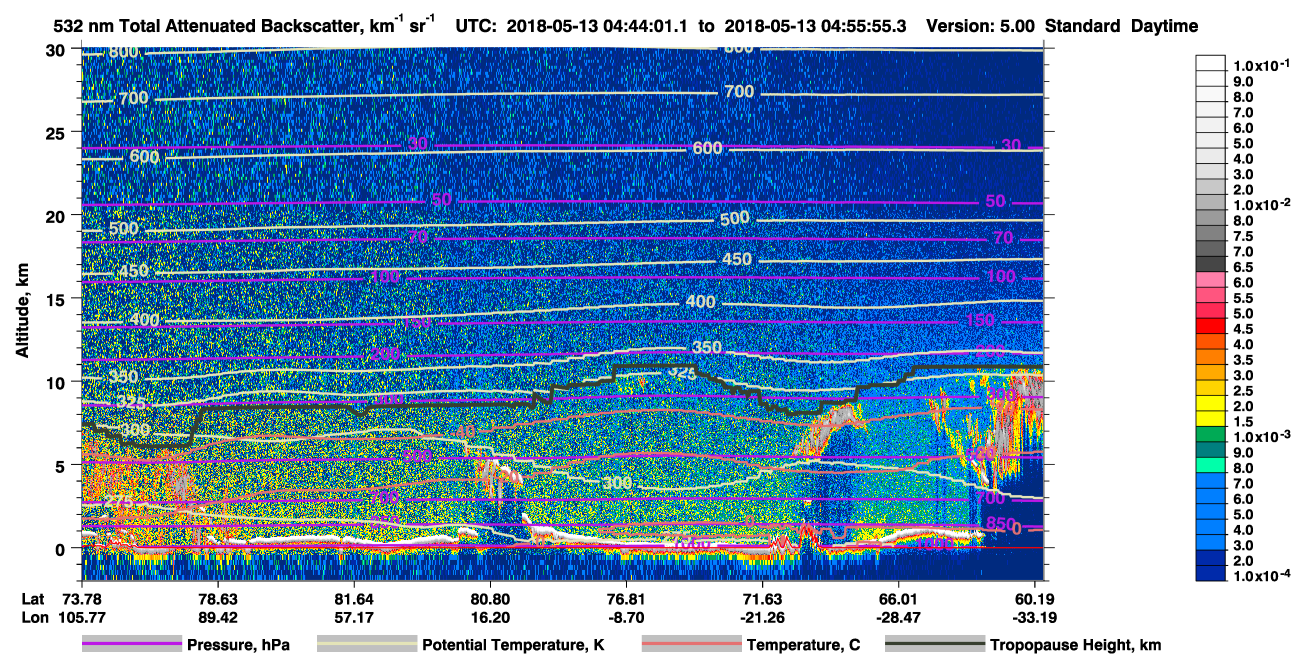Click the 'Lat' row label
This screenshot has height=667, width=1300.
click(x=32, y=599)
